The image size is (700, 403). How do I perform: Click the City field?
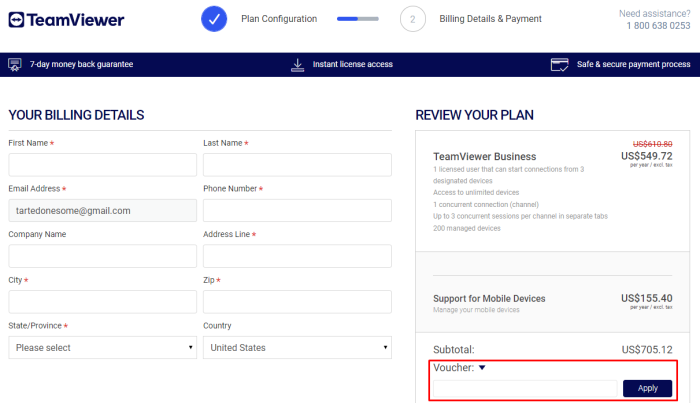click(x=102, y=302)
